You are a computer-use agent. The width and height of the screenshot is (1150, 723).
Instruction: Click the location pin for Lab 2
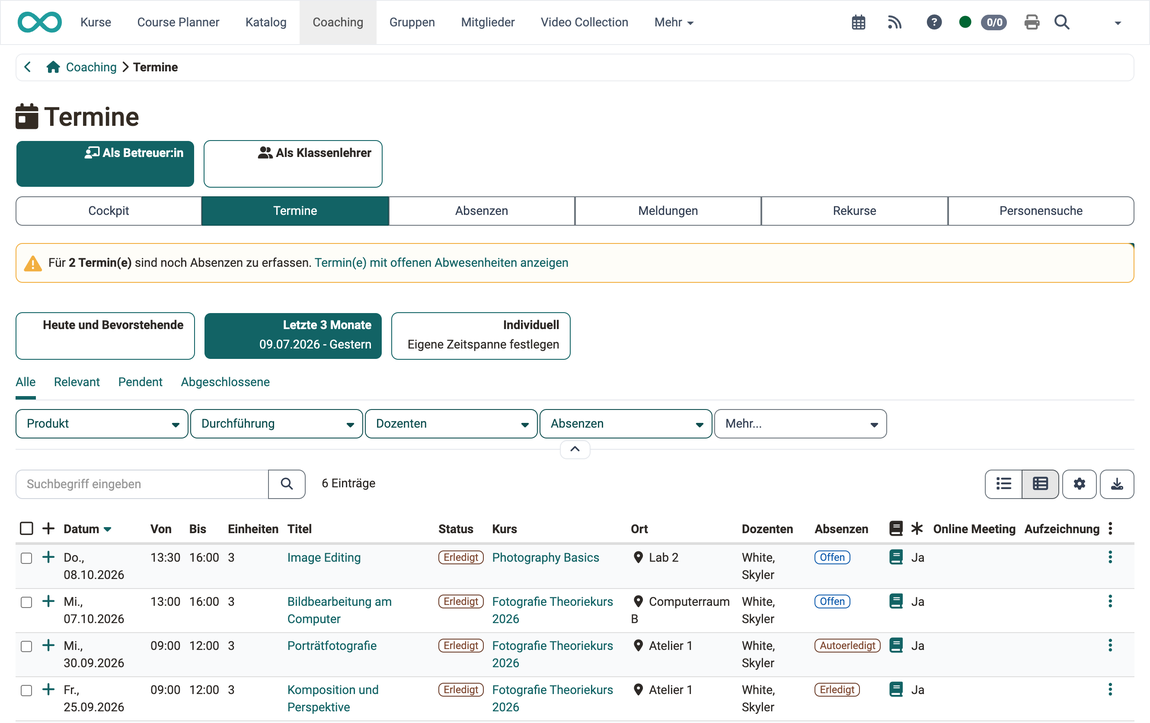[638, 557]
